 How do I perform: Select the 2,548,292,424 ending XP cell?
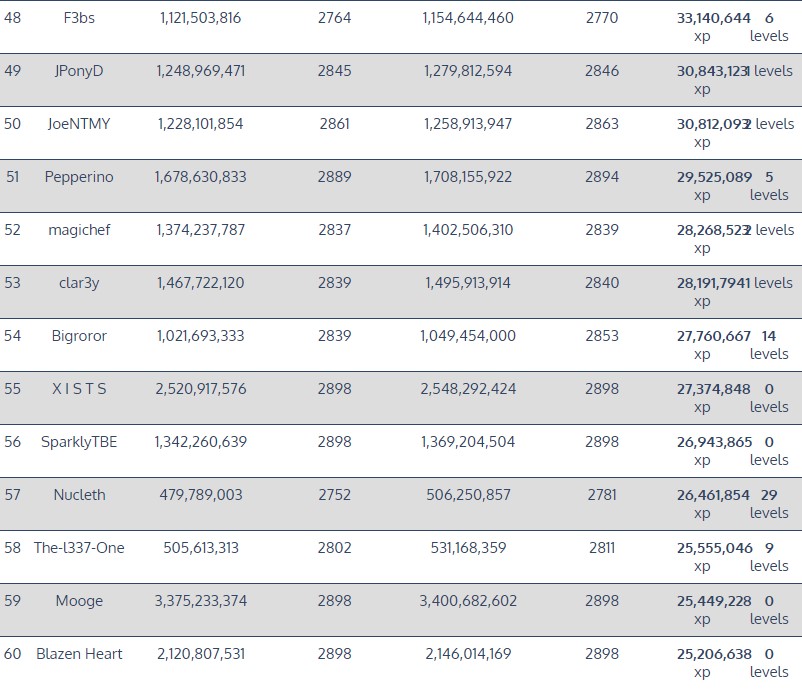click(468, 389)
